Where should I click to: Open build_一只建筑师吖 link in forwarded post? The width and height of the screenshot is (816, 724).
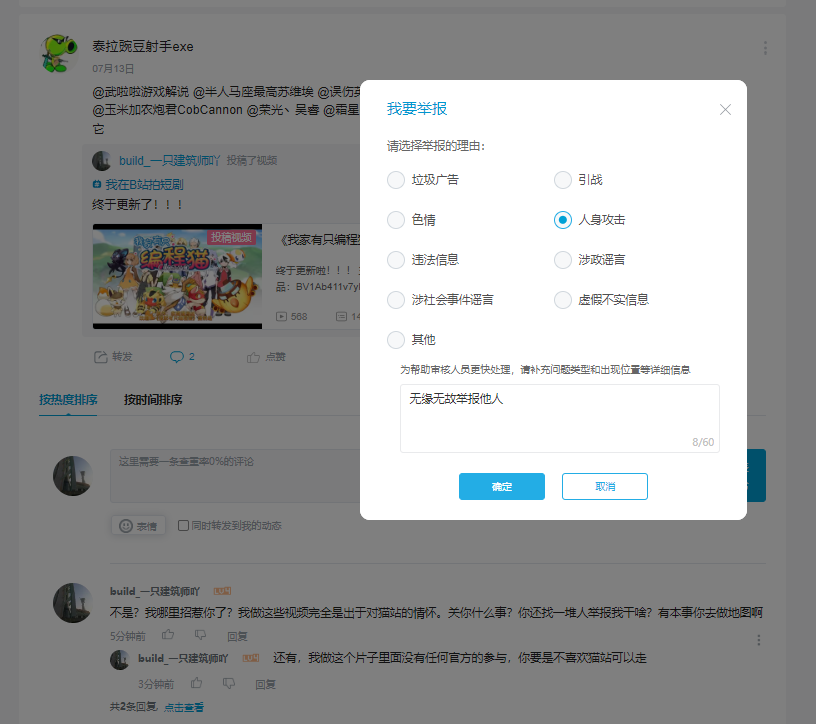(170, 161)
